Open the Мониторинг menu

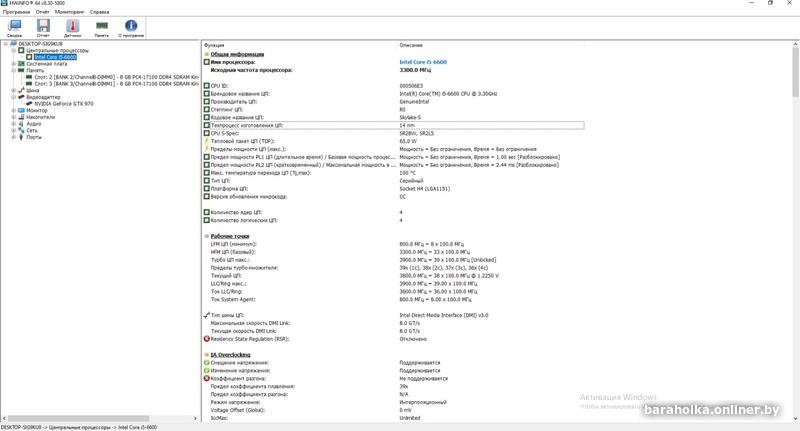tap(69, 12)
